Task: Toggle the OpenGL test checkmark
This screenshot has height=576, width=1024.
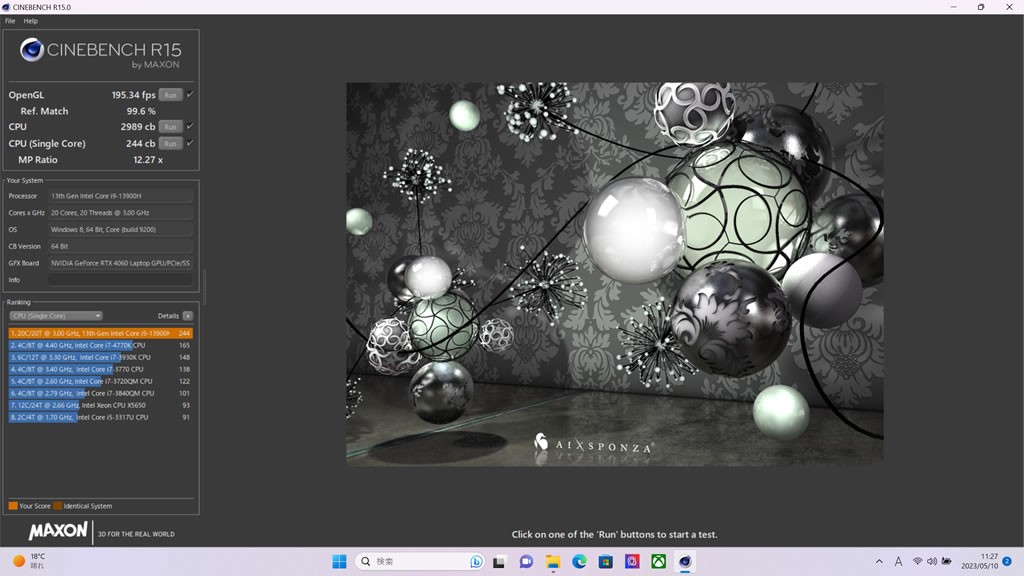Action: coord(190,95)
